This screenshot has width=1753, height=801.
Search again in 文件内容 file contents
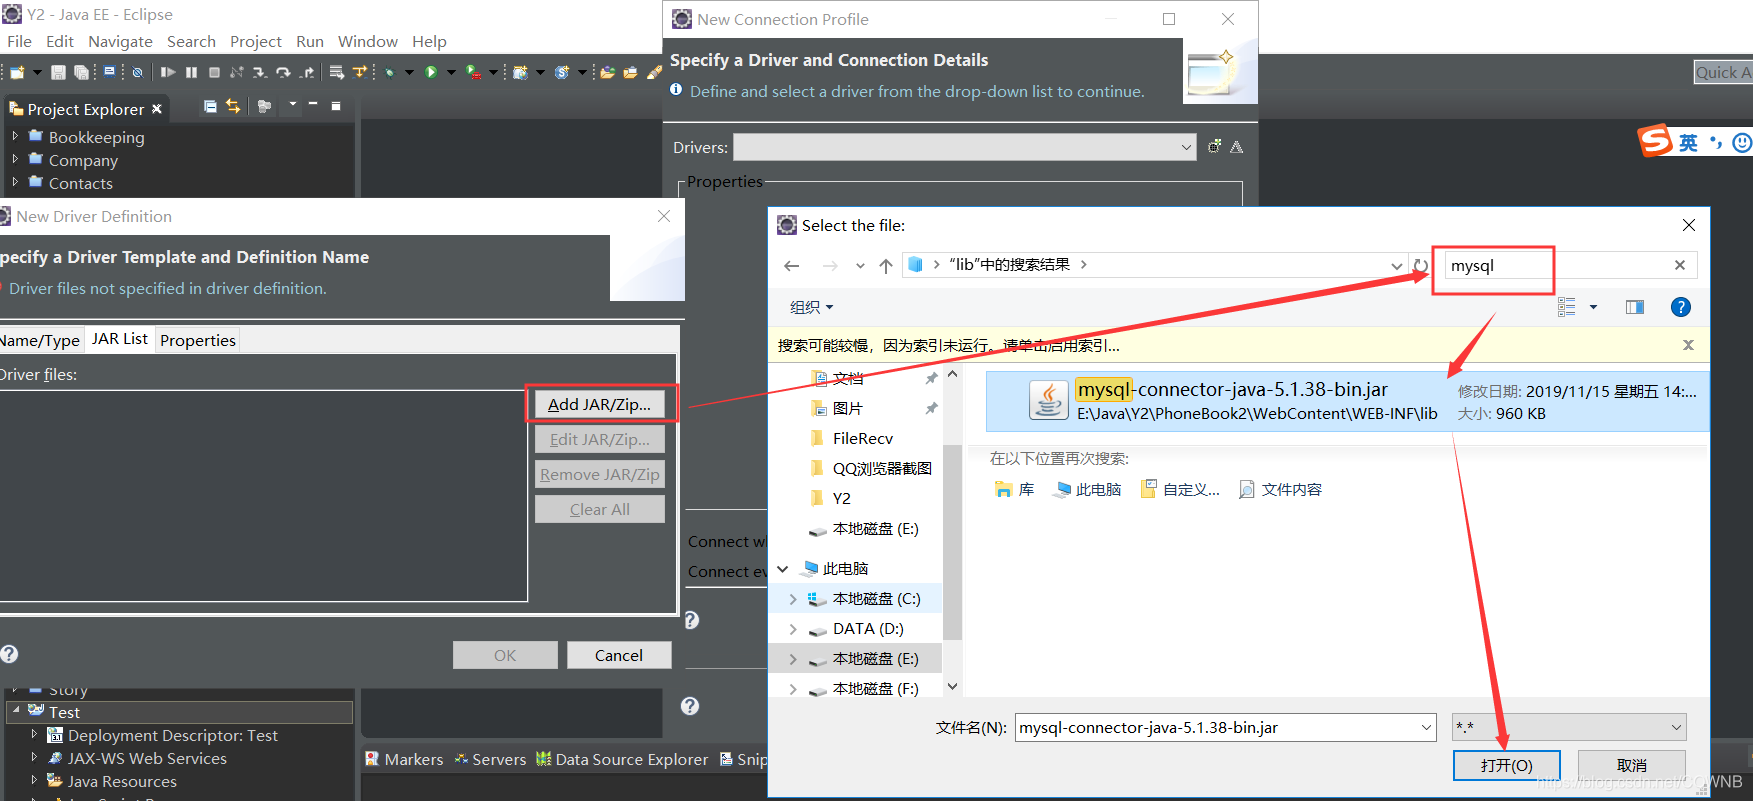click(x=1280, y=489)
